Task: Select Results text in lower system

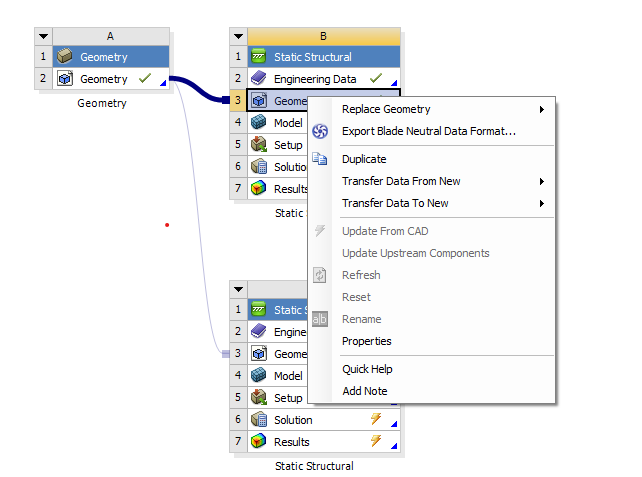Action: click(292, 442)
